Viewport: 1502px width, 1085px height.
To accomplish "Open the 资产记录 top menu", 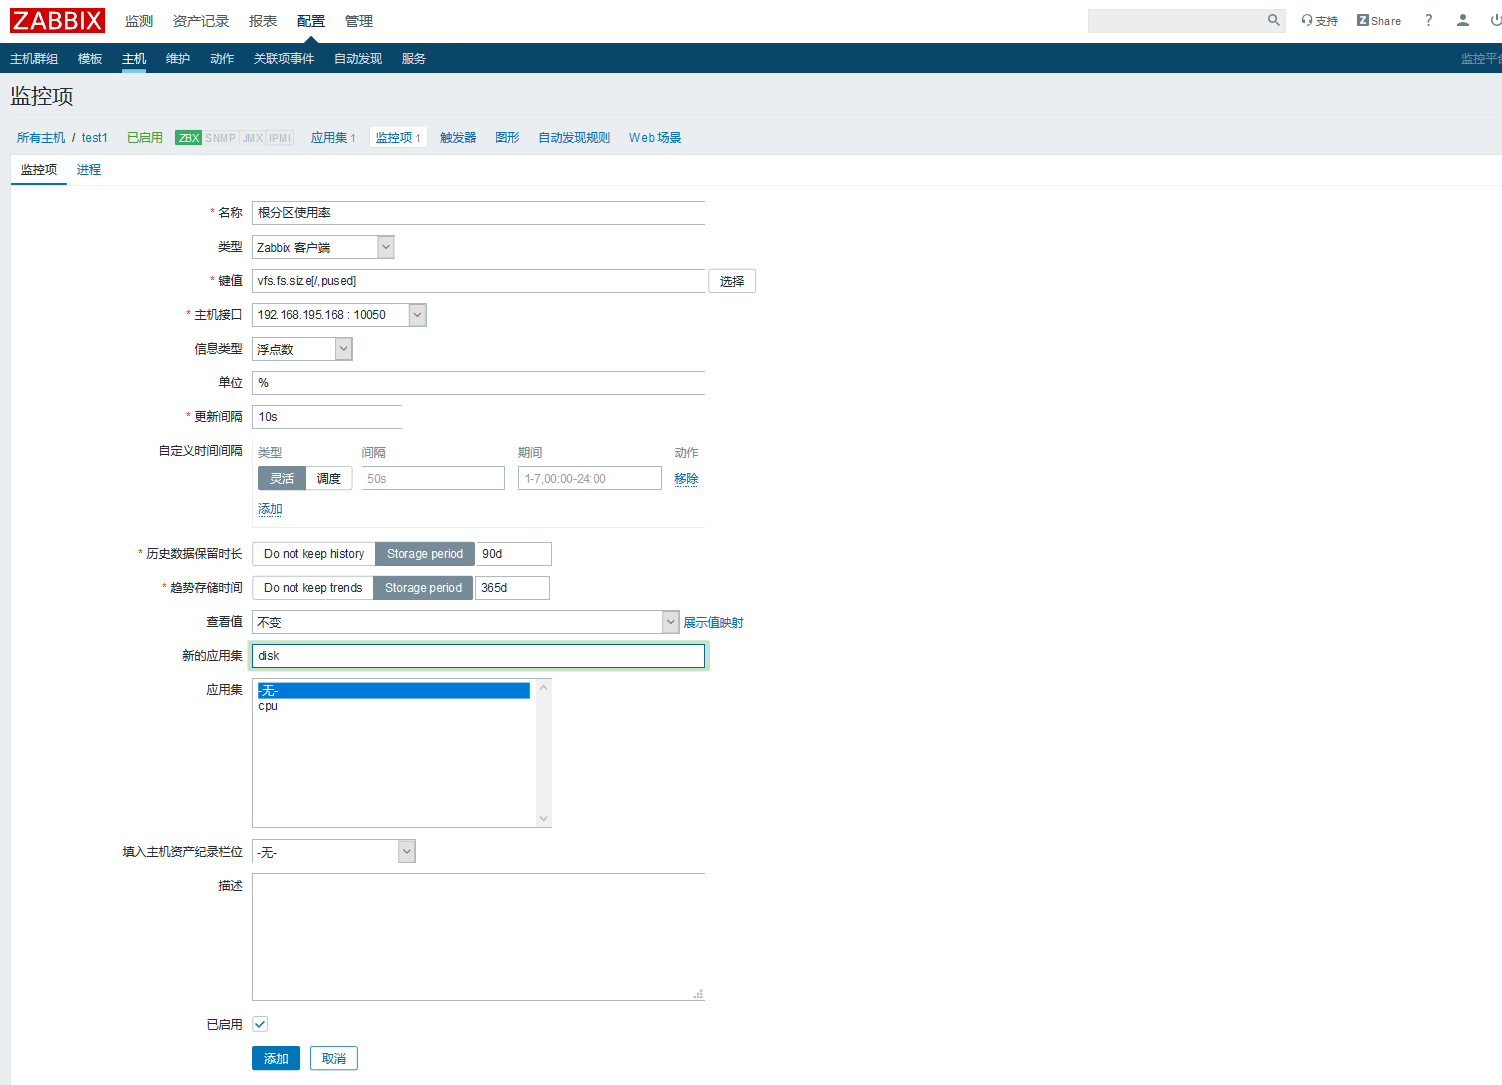I will tap(201, 21).
